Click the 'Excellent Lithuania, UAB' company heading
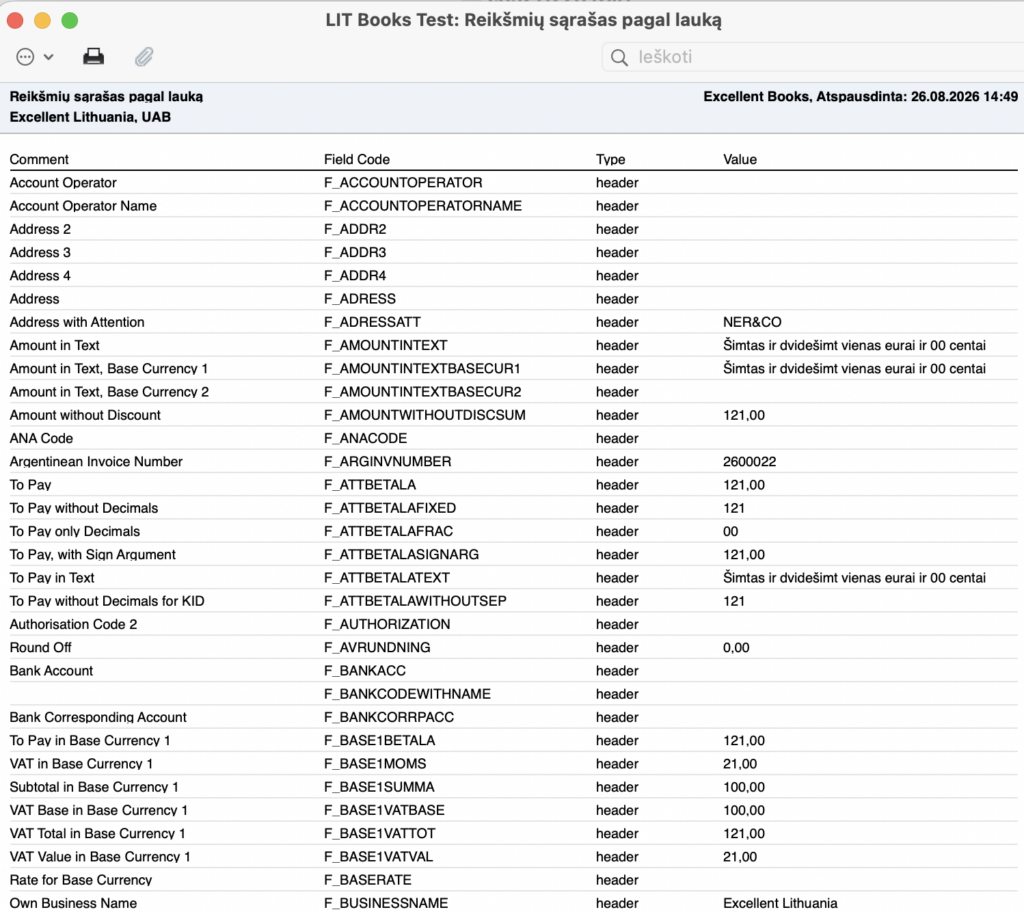 pyautogui.click(x=90, y=118)
